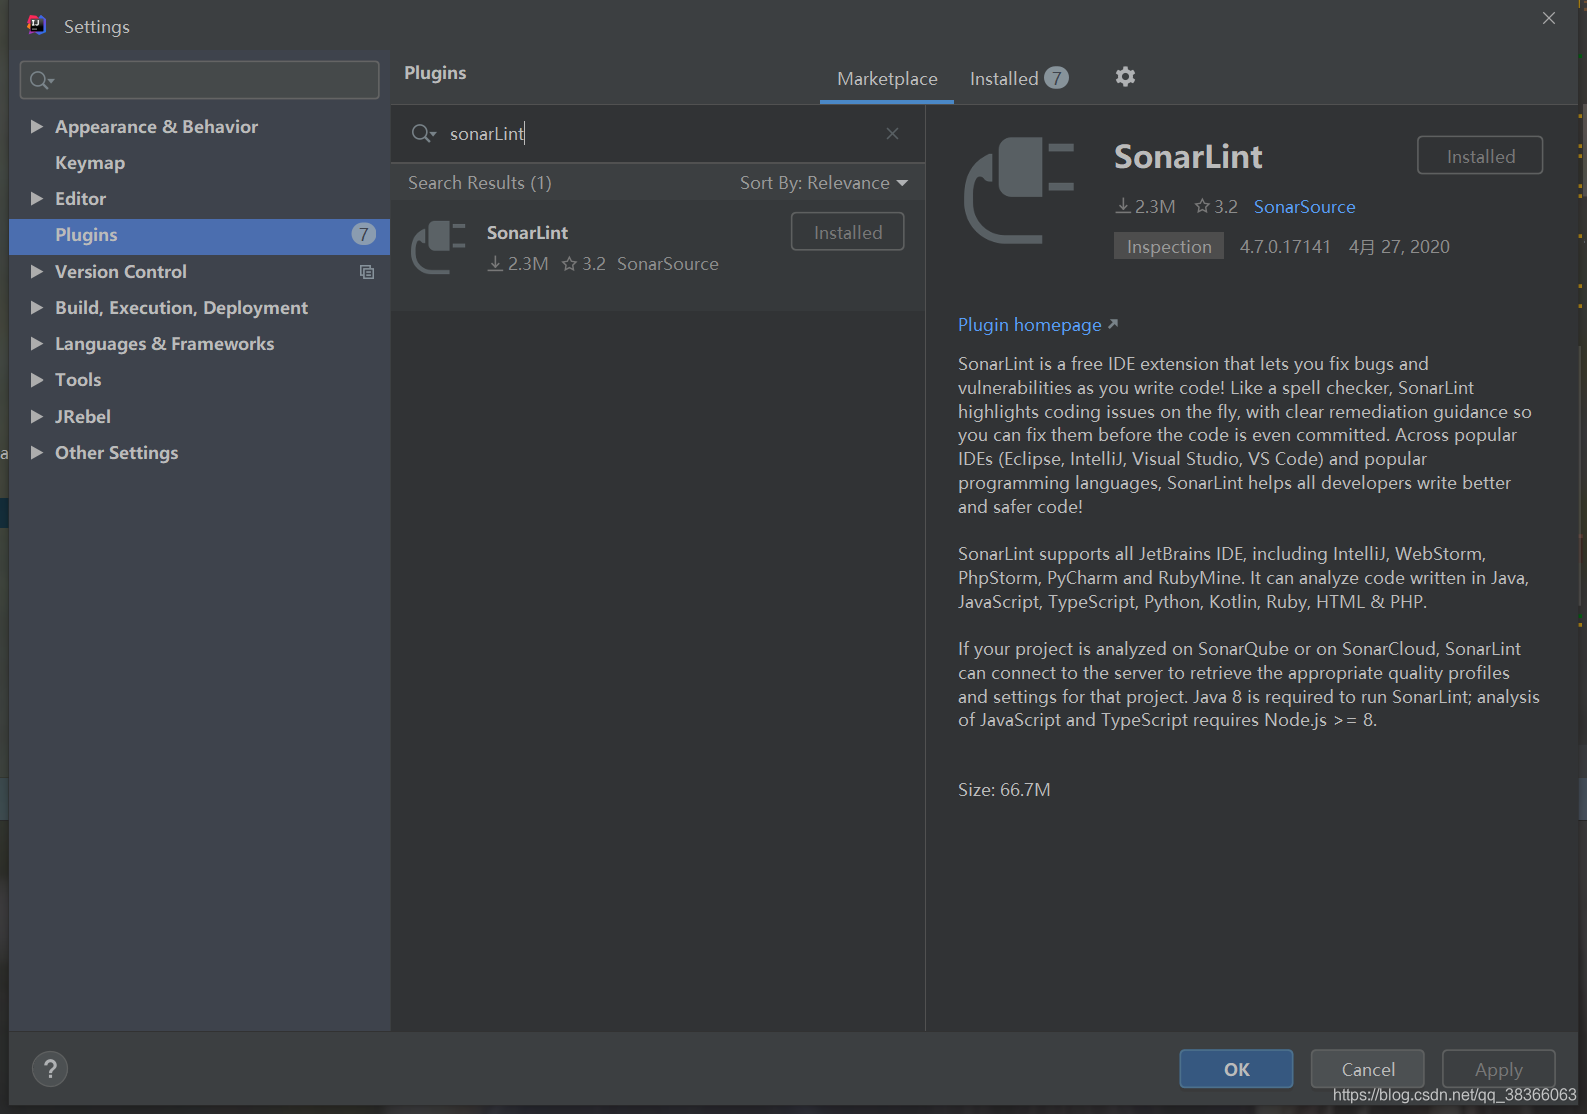Click the Apply button
Viewport: 1587px width, 1114px height.
click(x=1499, y=1069)
